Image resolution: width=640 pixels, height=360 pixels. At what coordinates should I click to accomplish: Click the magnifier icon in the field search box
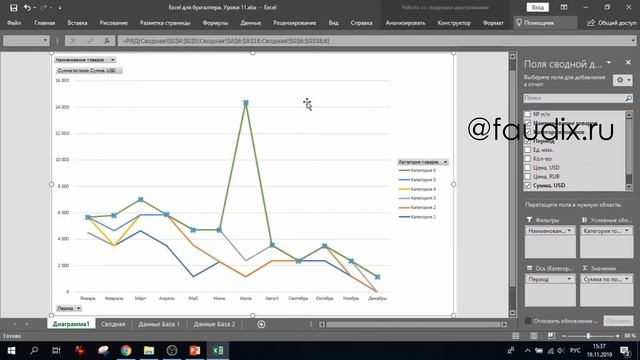629,98
